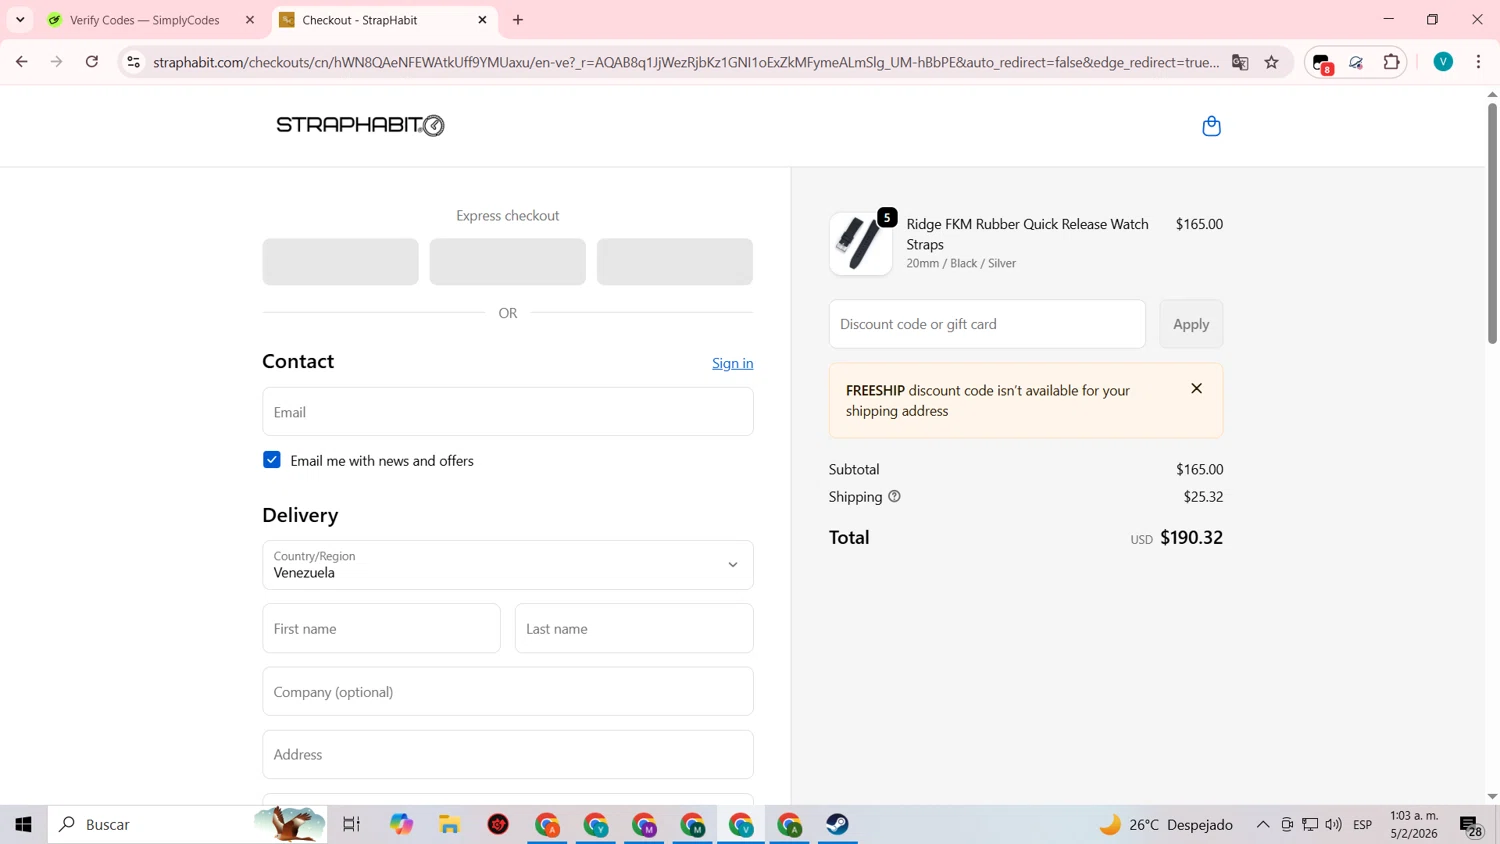Click the Windows taskbar Buscar search box

point(187,825)
